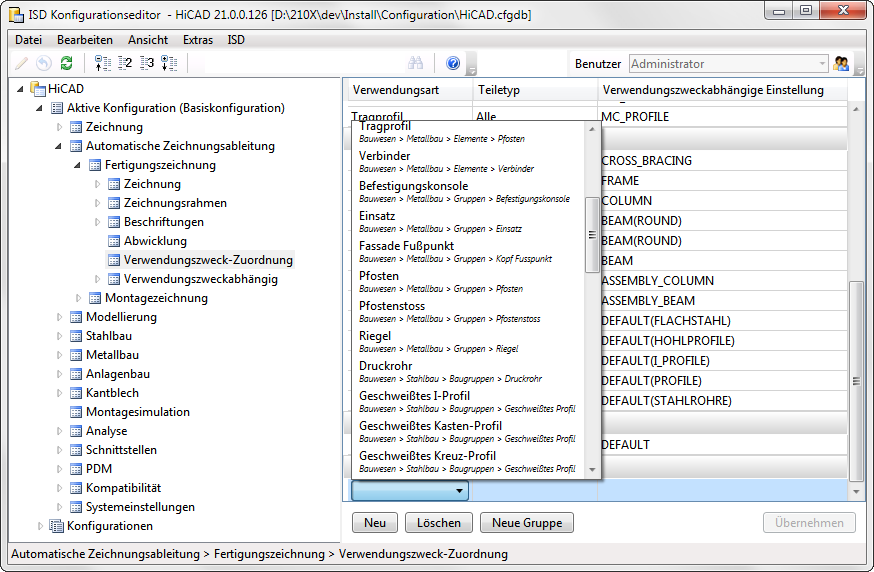
Task: Click the Neue Gruppe button
Action: point(527,523)
